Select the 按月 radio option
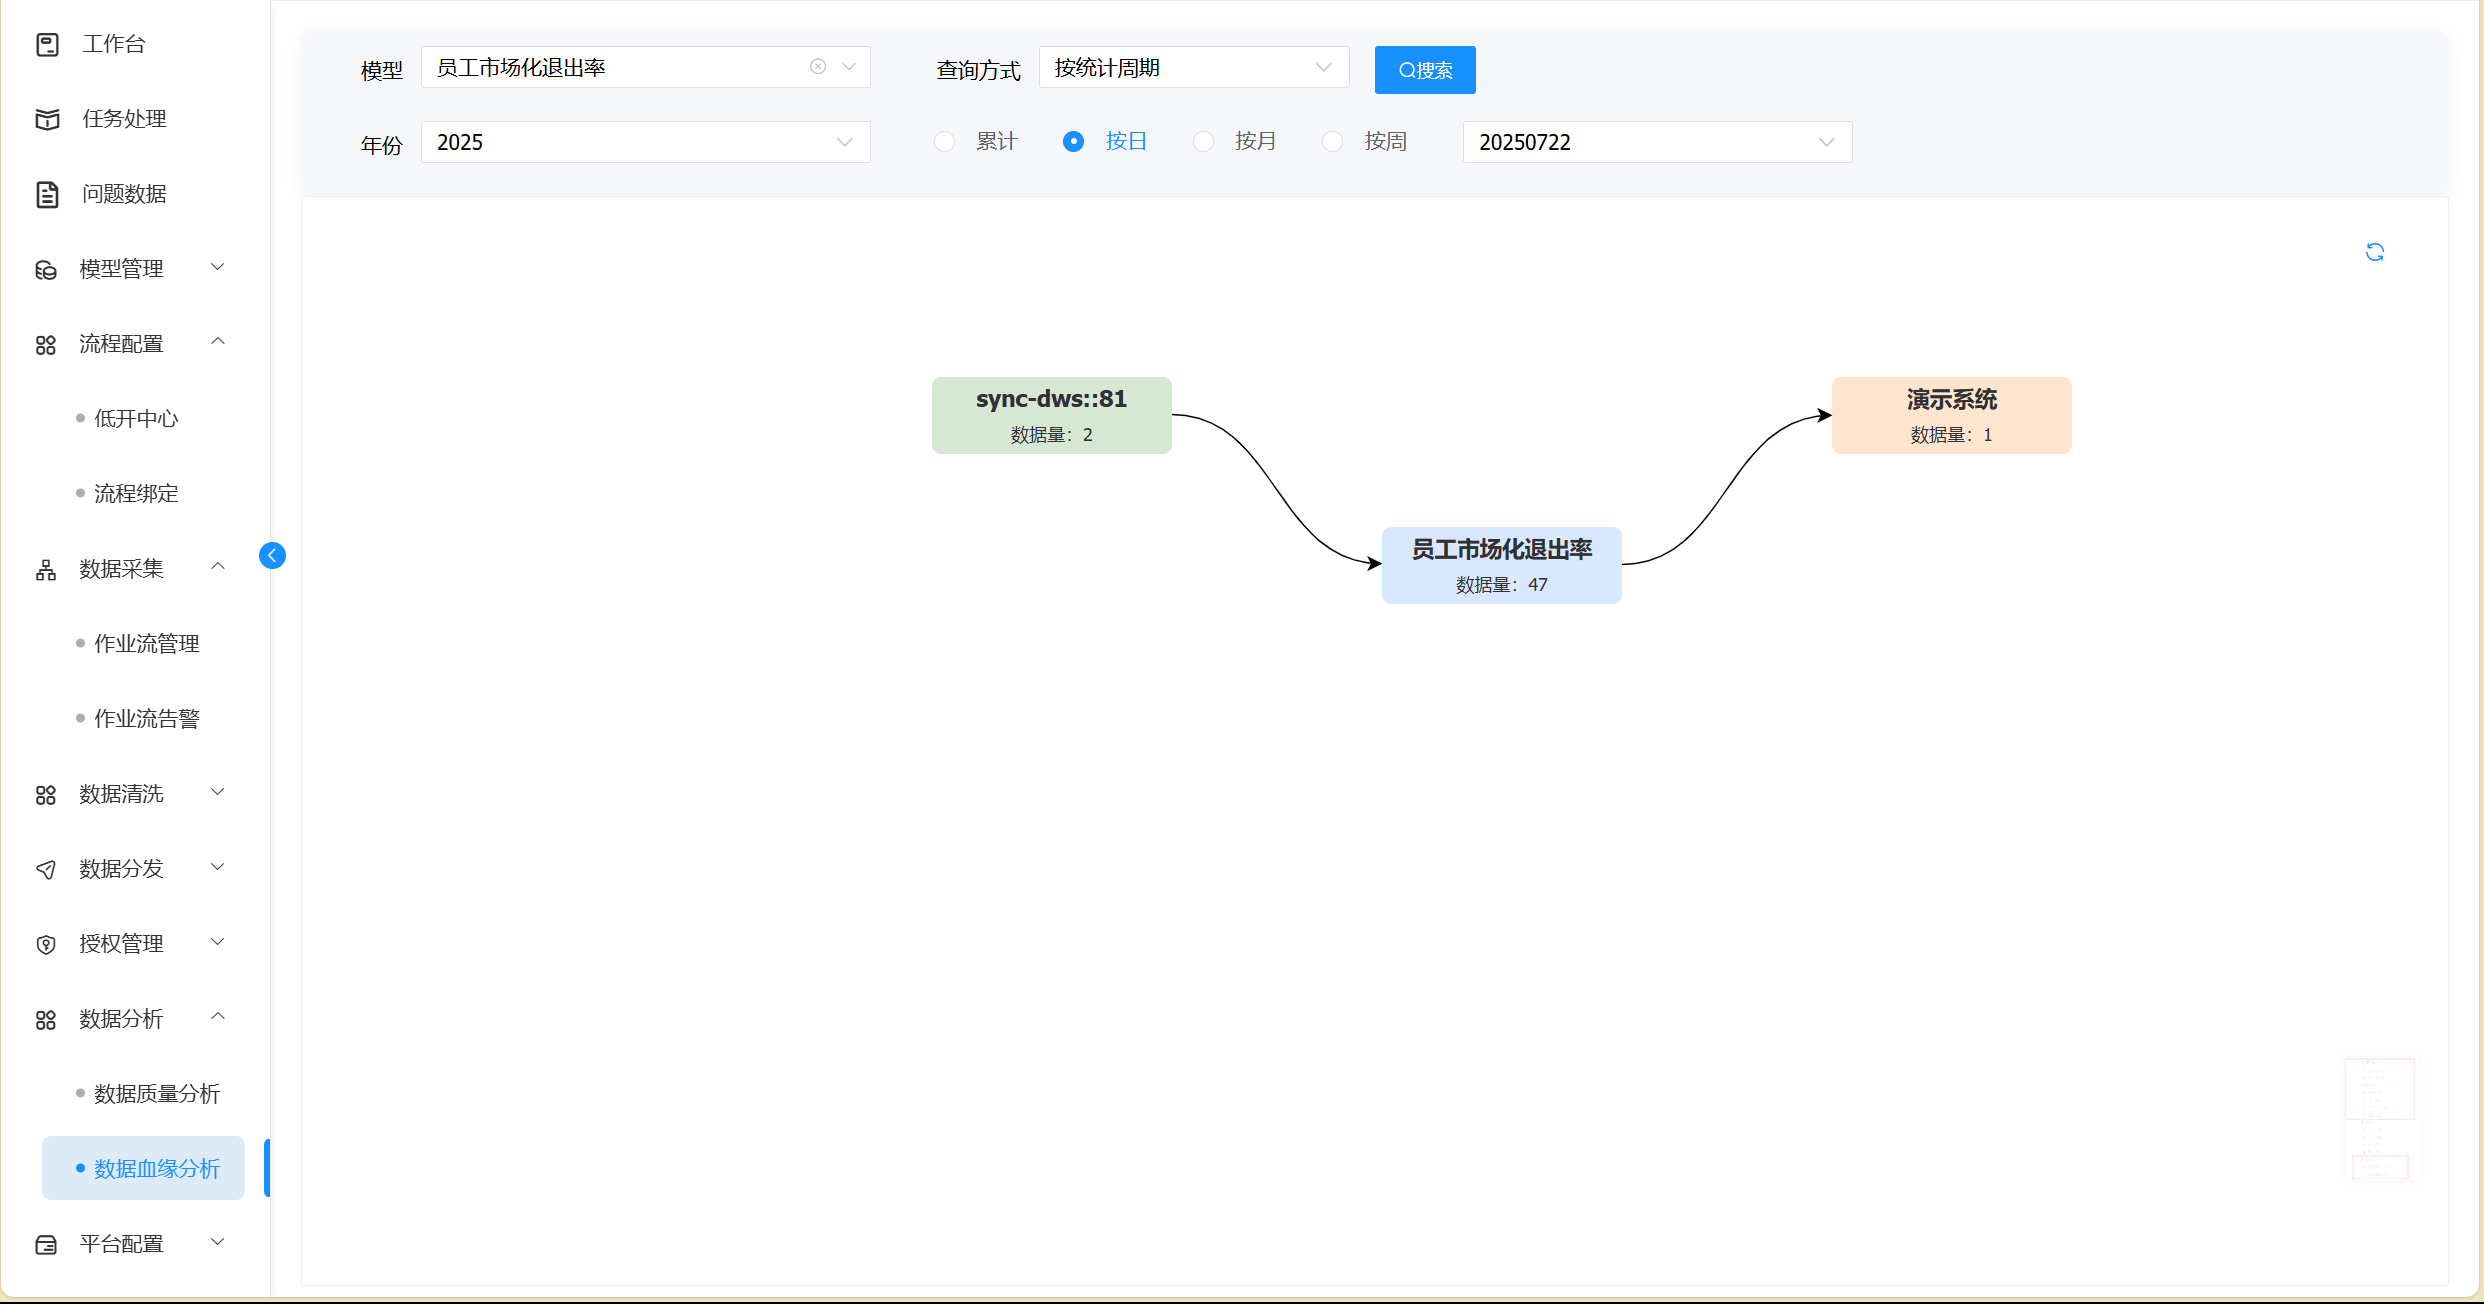Image resolution: width=2484 pixels, height=1304 pixels. 1204,142
